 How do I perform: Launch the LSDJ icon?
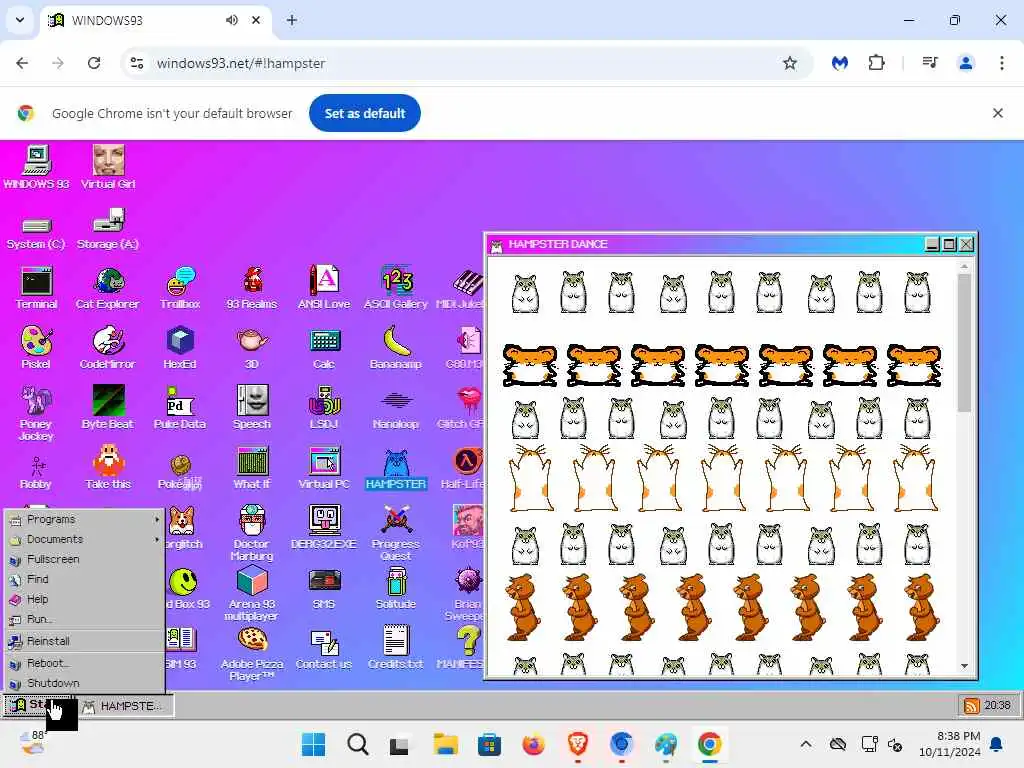tap(324, 408)
